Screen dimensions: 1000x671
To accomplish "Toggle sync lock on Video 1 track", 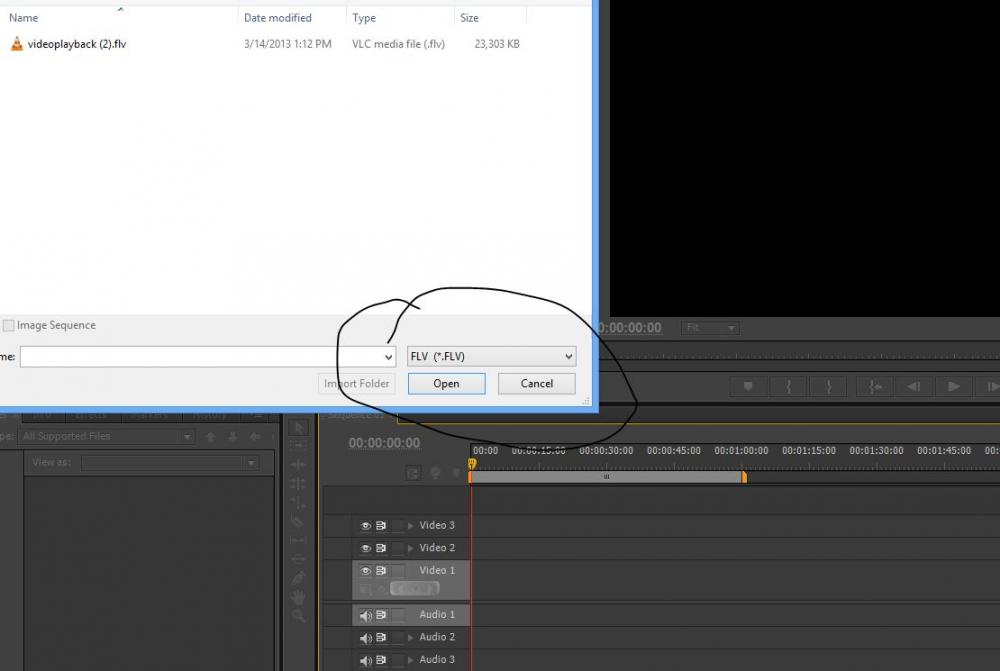I will coord(381,570).
